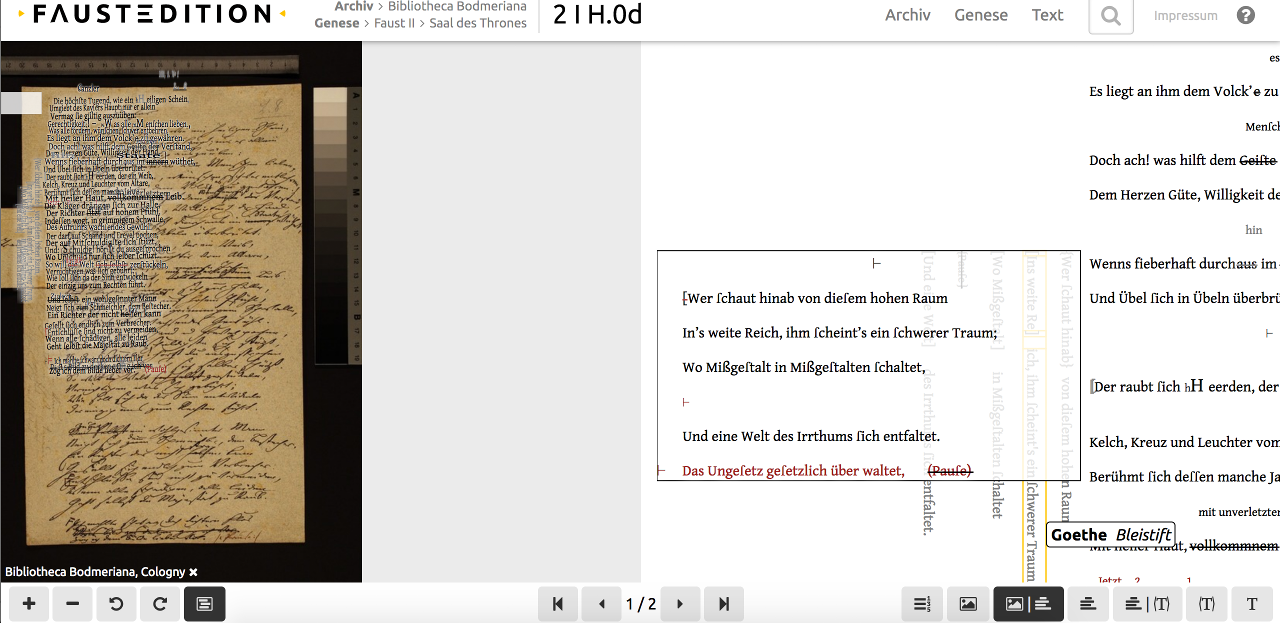This screenshot has height=623, width=1280.
Task: Open the structure view with line numbers
Action: pos(922,604)
